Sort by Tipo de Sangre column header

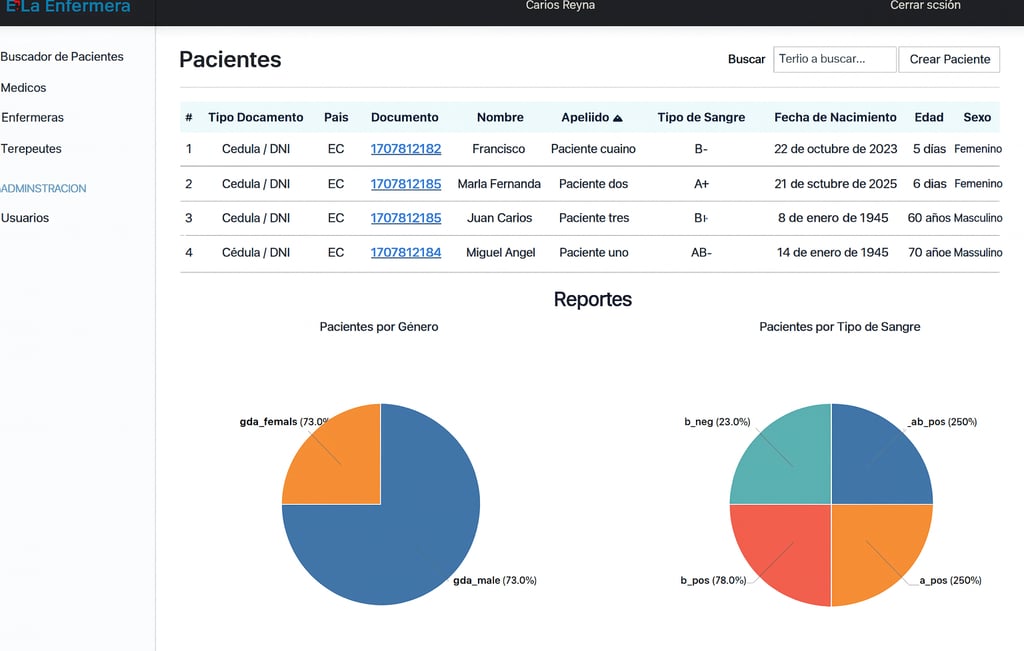(x=701, y=118)
